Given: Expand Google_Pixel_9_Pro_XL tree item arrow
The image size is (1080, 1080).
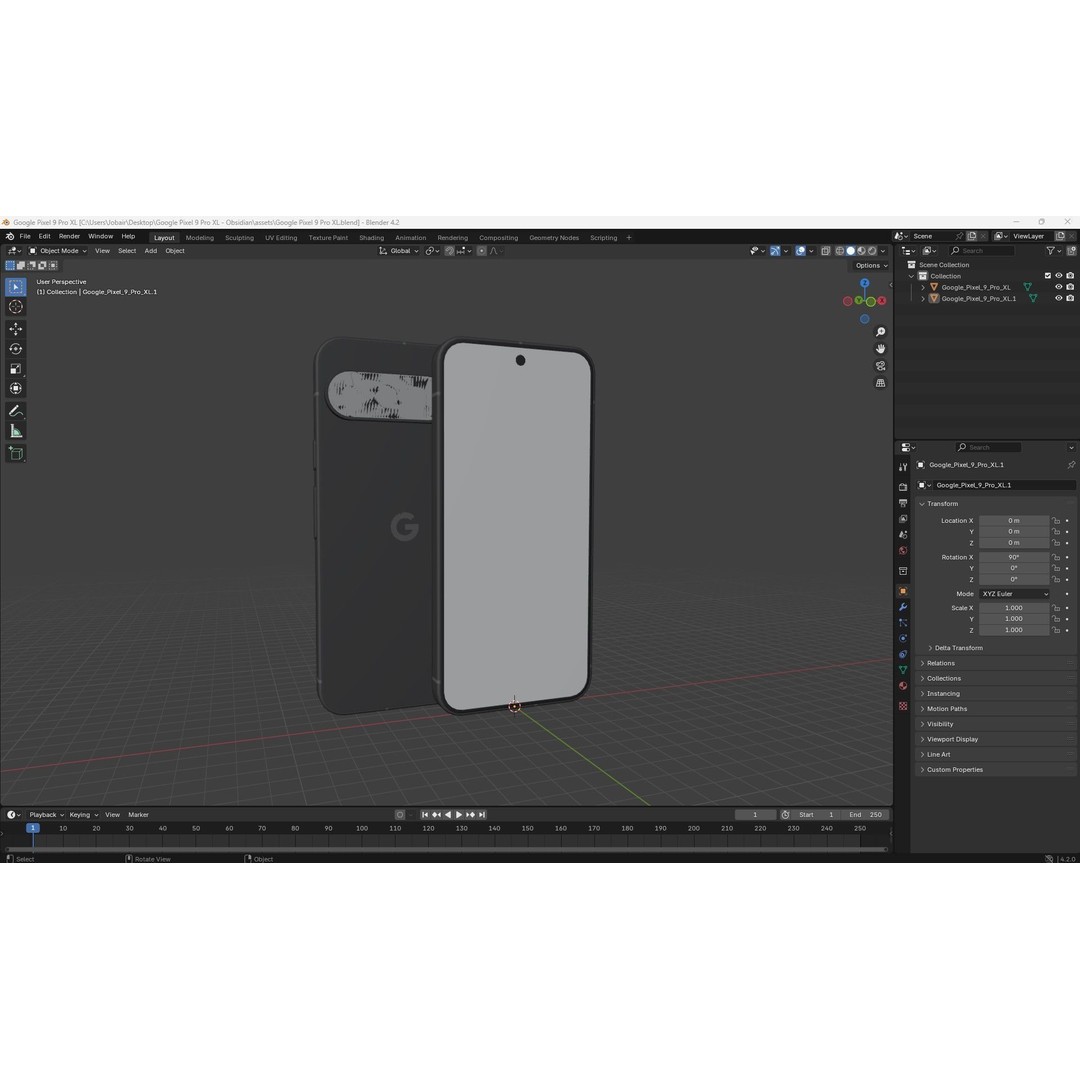Looking at the screenshot, I should tap(923, 288).
